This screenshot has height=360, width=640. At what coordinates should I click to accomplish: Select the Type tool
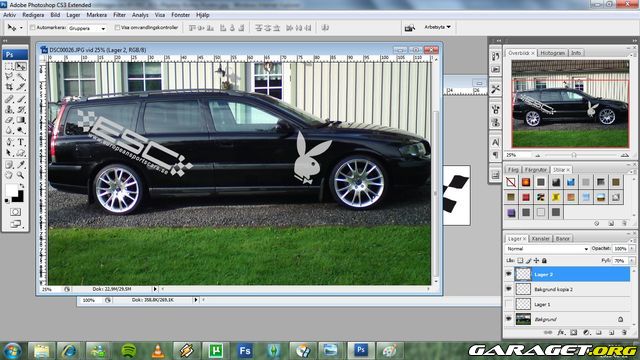tap(21, 142)
